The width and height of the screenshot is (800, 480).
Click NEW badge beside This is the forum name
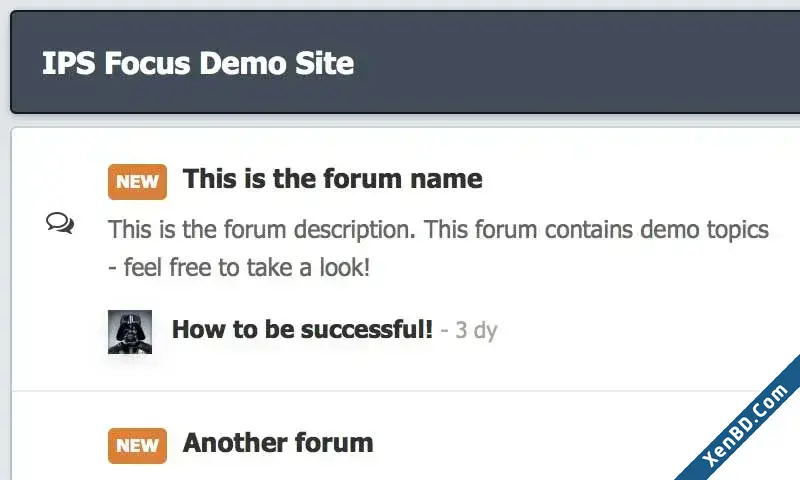click(137, 182)
